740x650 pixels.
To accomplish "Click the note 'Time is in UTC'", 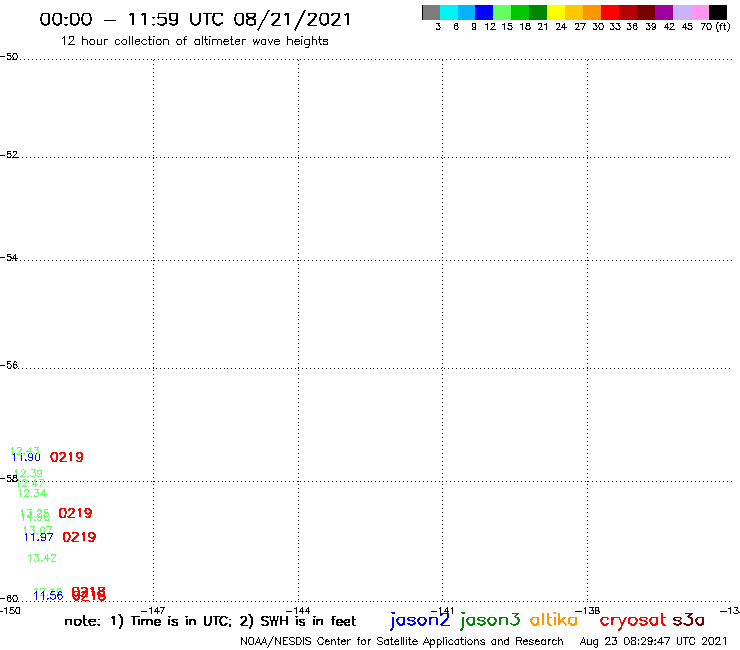I will pos(181,621).
